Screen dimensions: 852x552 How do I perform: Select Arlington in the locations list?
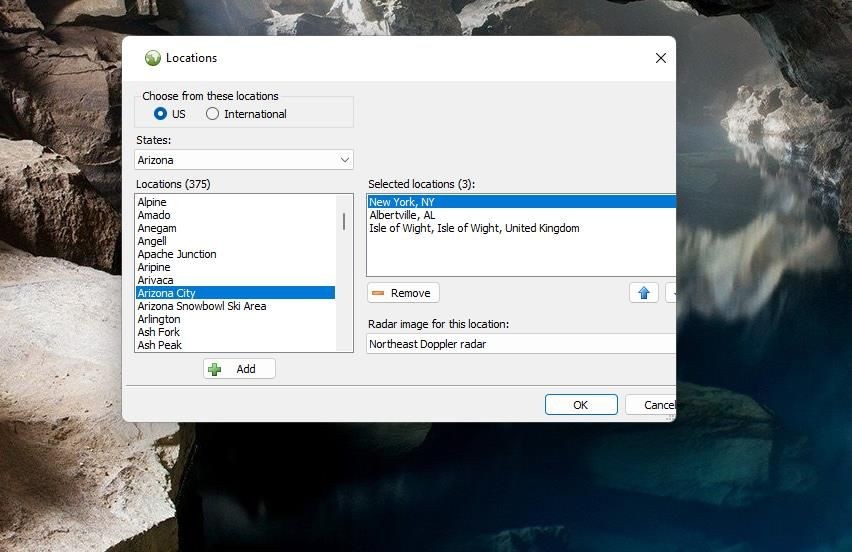[x=235, y=319]
